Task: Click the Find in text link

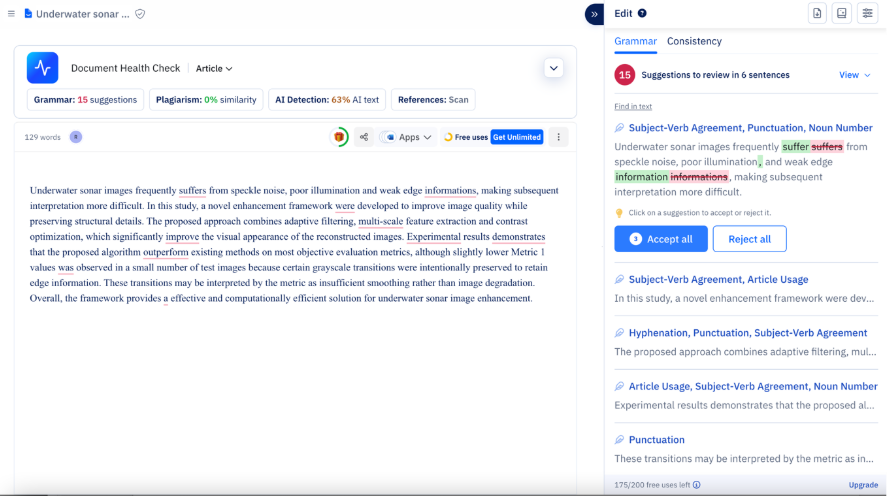Action: tap(633, 106)
